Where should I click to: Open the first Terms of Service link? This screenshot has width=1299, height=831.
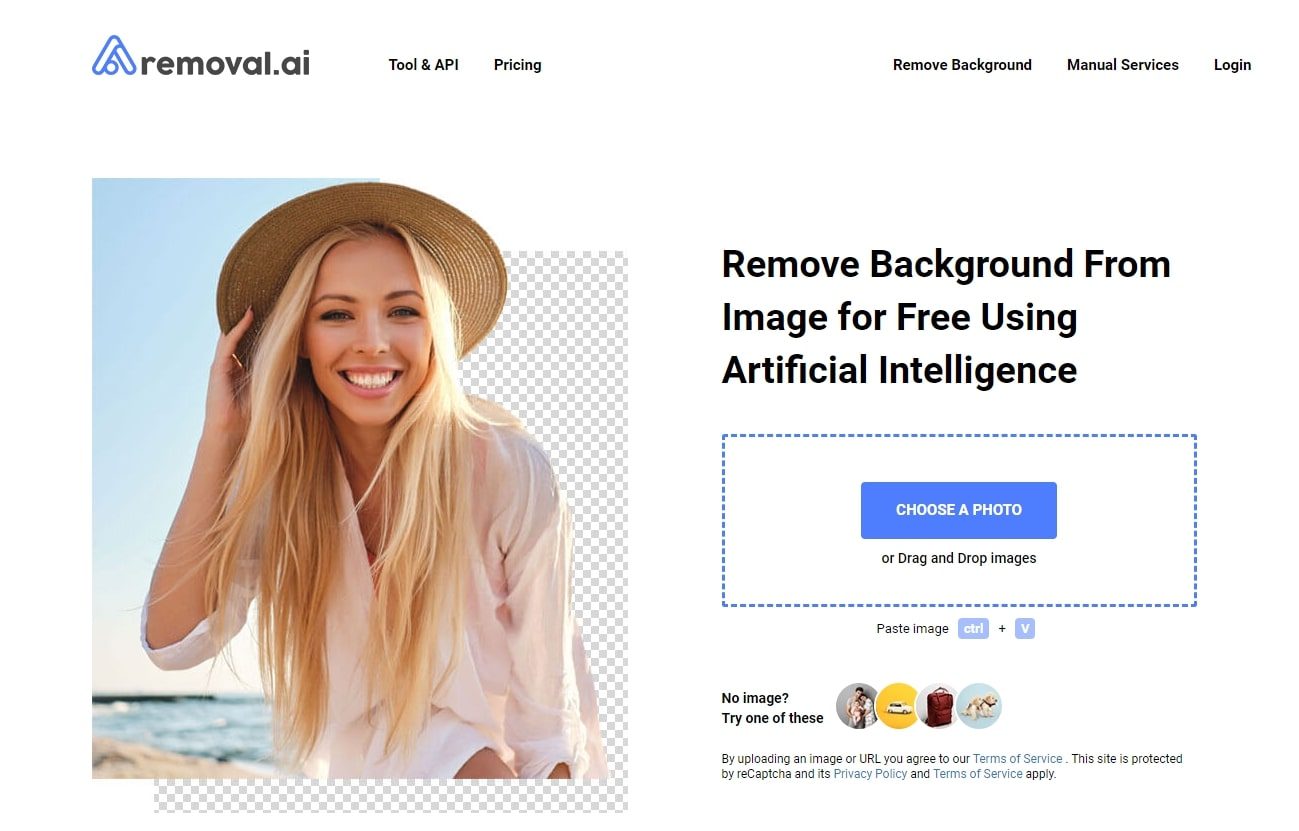pyautogui.click(x=1017, y=759)
